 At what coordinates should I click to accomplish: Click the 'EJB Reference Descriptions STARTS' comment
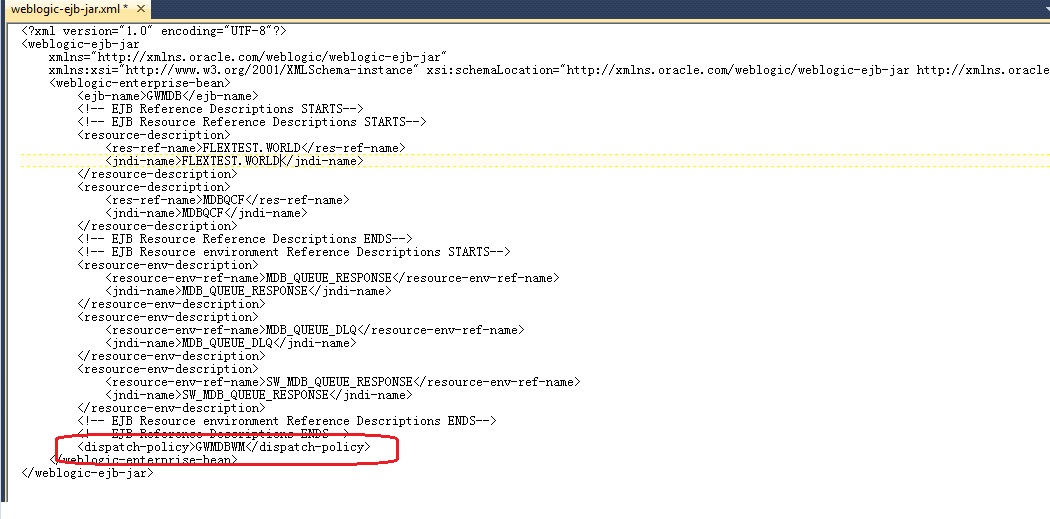(220, 109)
